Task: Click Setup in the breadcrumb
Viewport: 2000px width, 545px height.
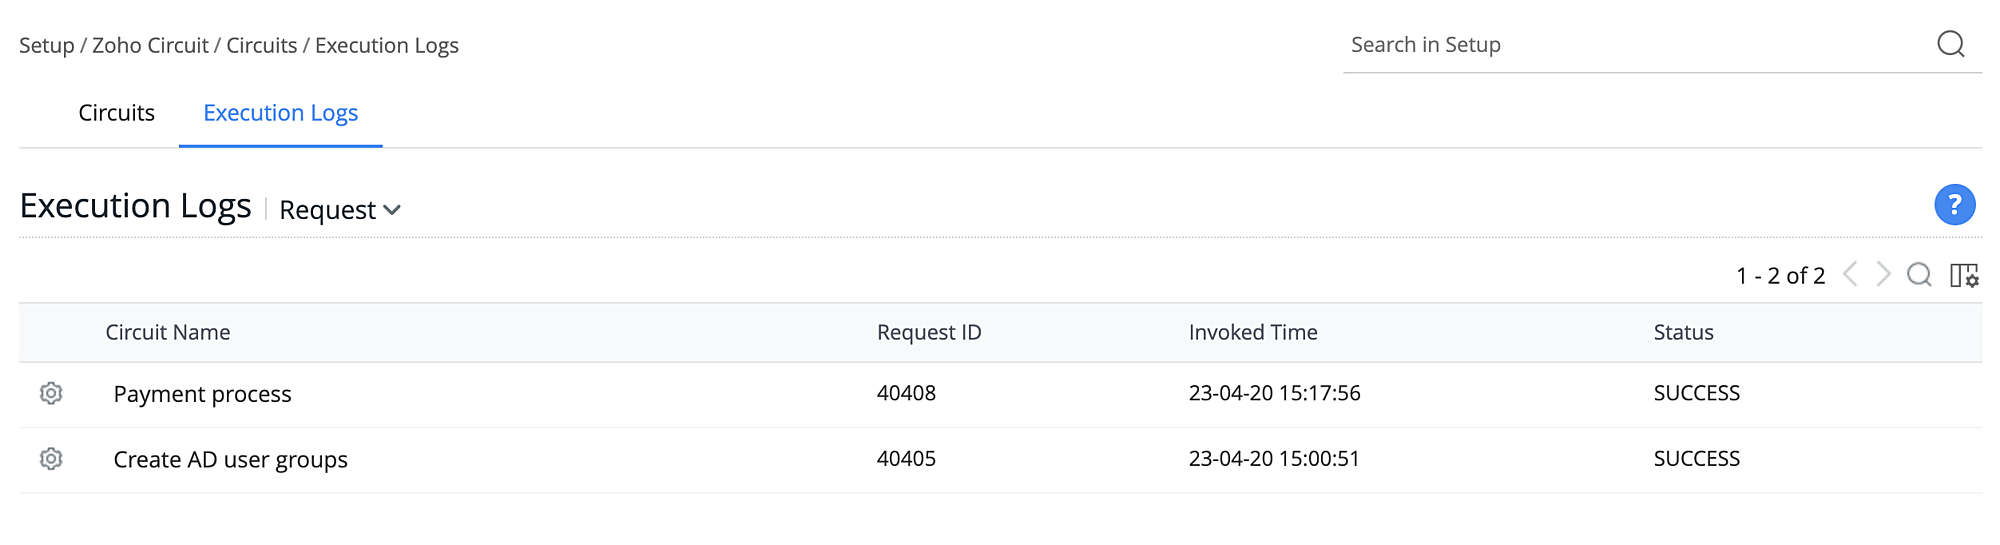Action: 46,45
